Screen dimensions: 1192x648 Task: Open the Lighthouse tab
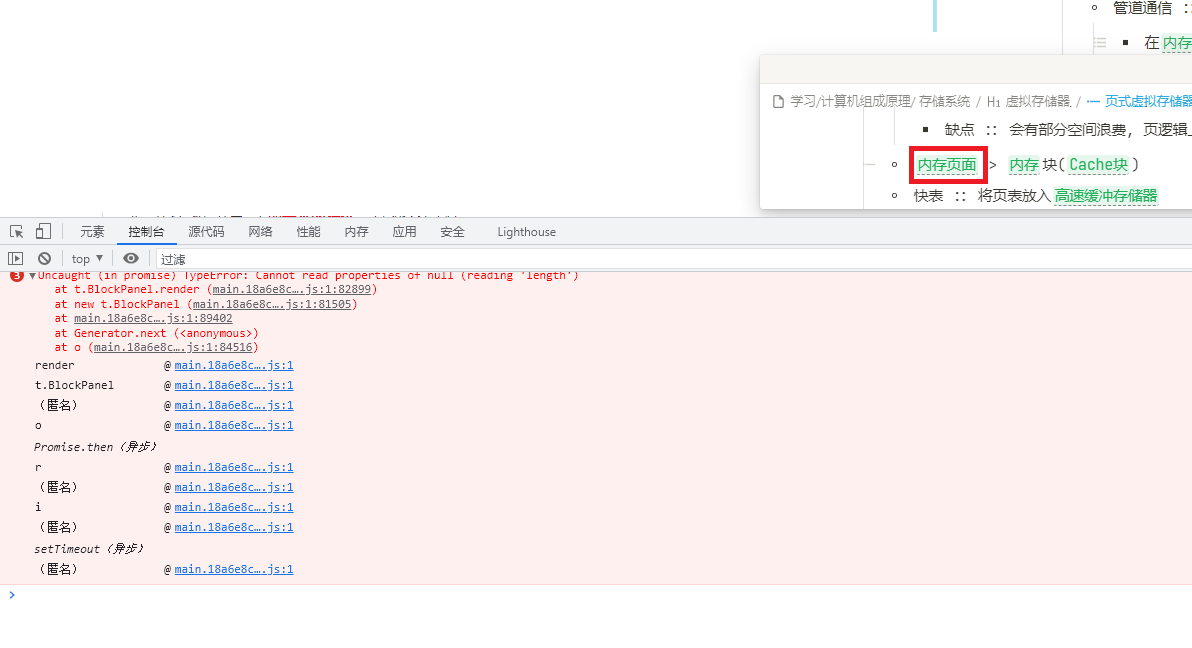[x=527, y=232]
